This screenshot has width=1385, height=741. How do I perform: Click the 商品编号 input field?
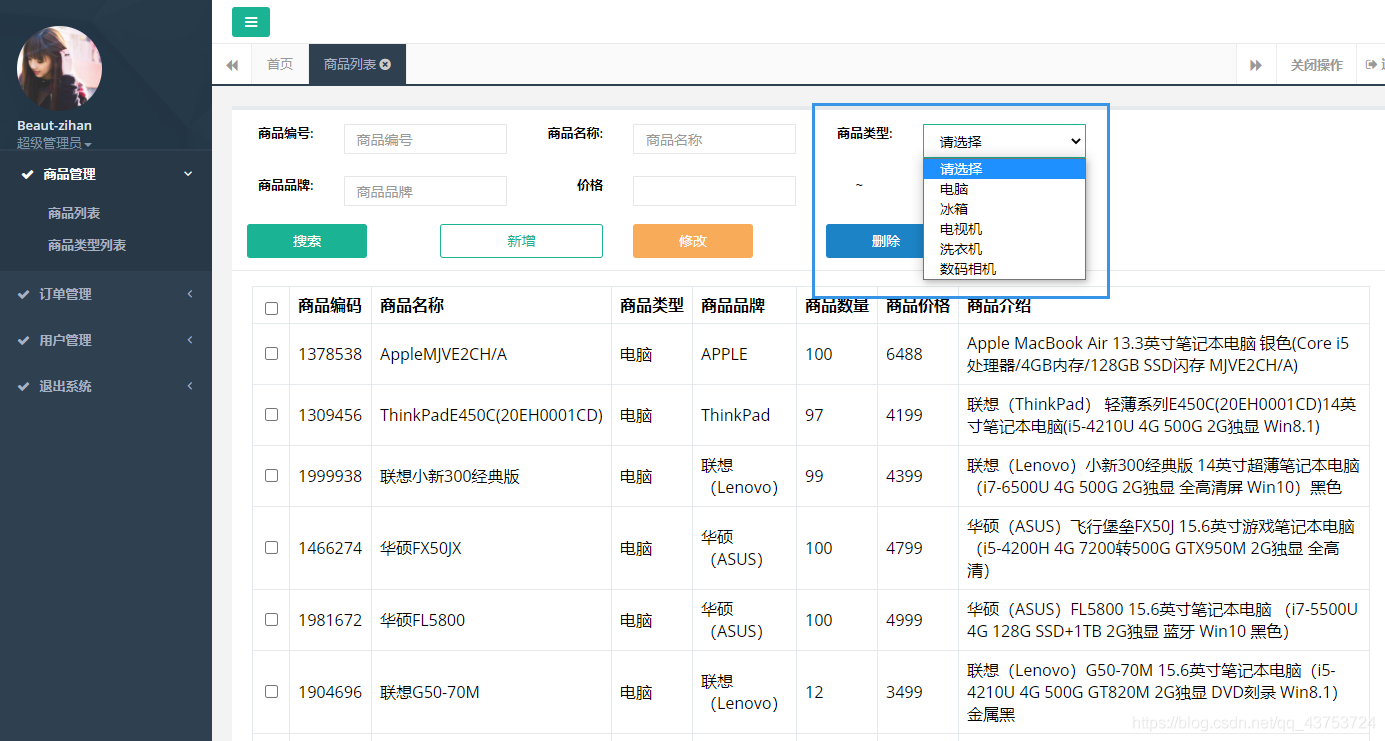click(x=425, y=140)
